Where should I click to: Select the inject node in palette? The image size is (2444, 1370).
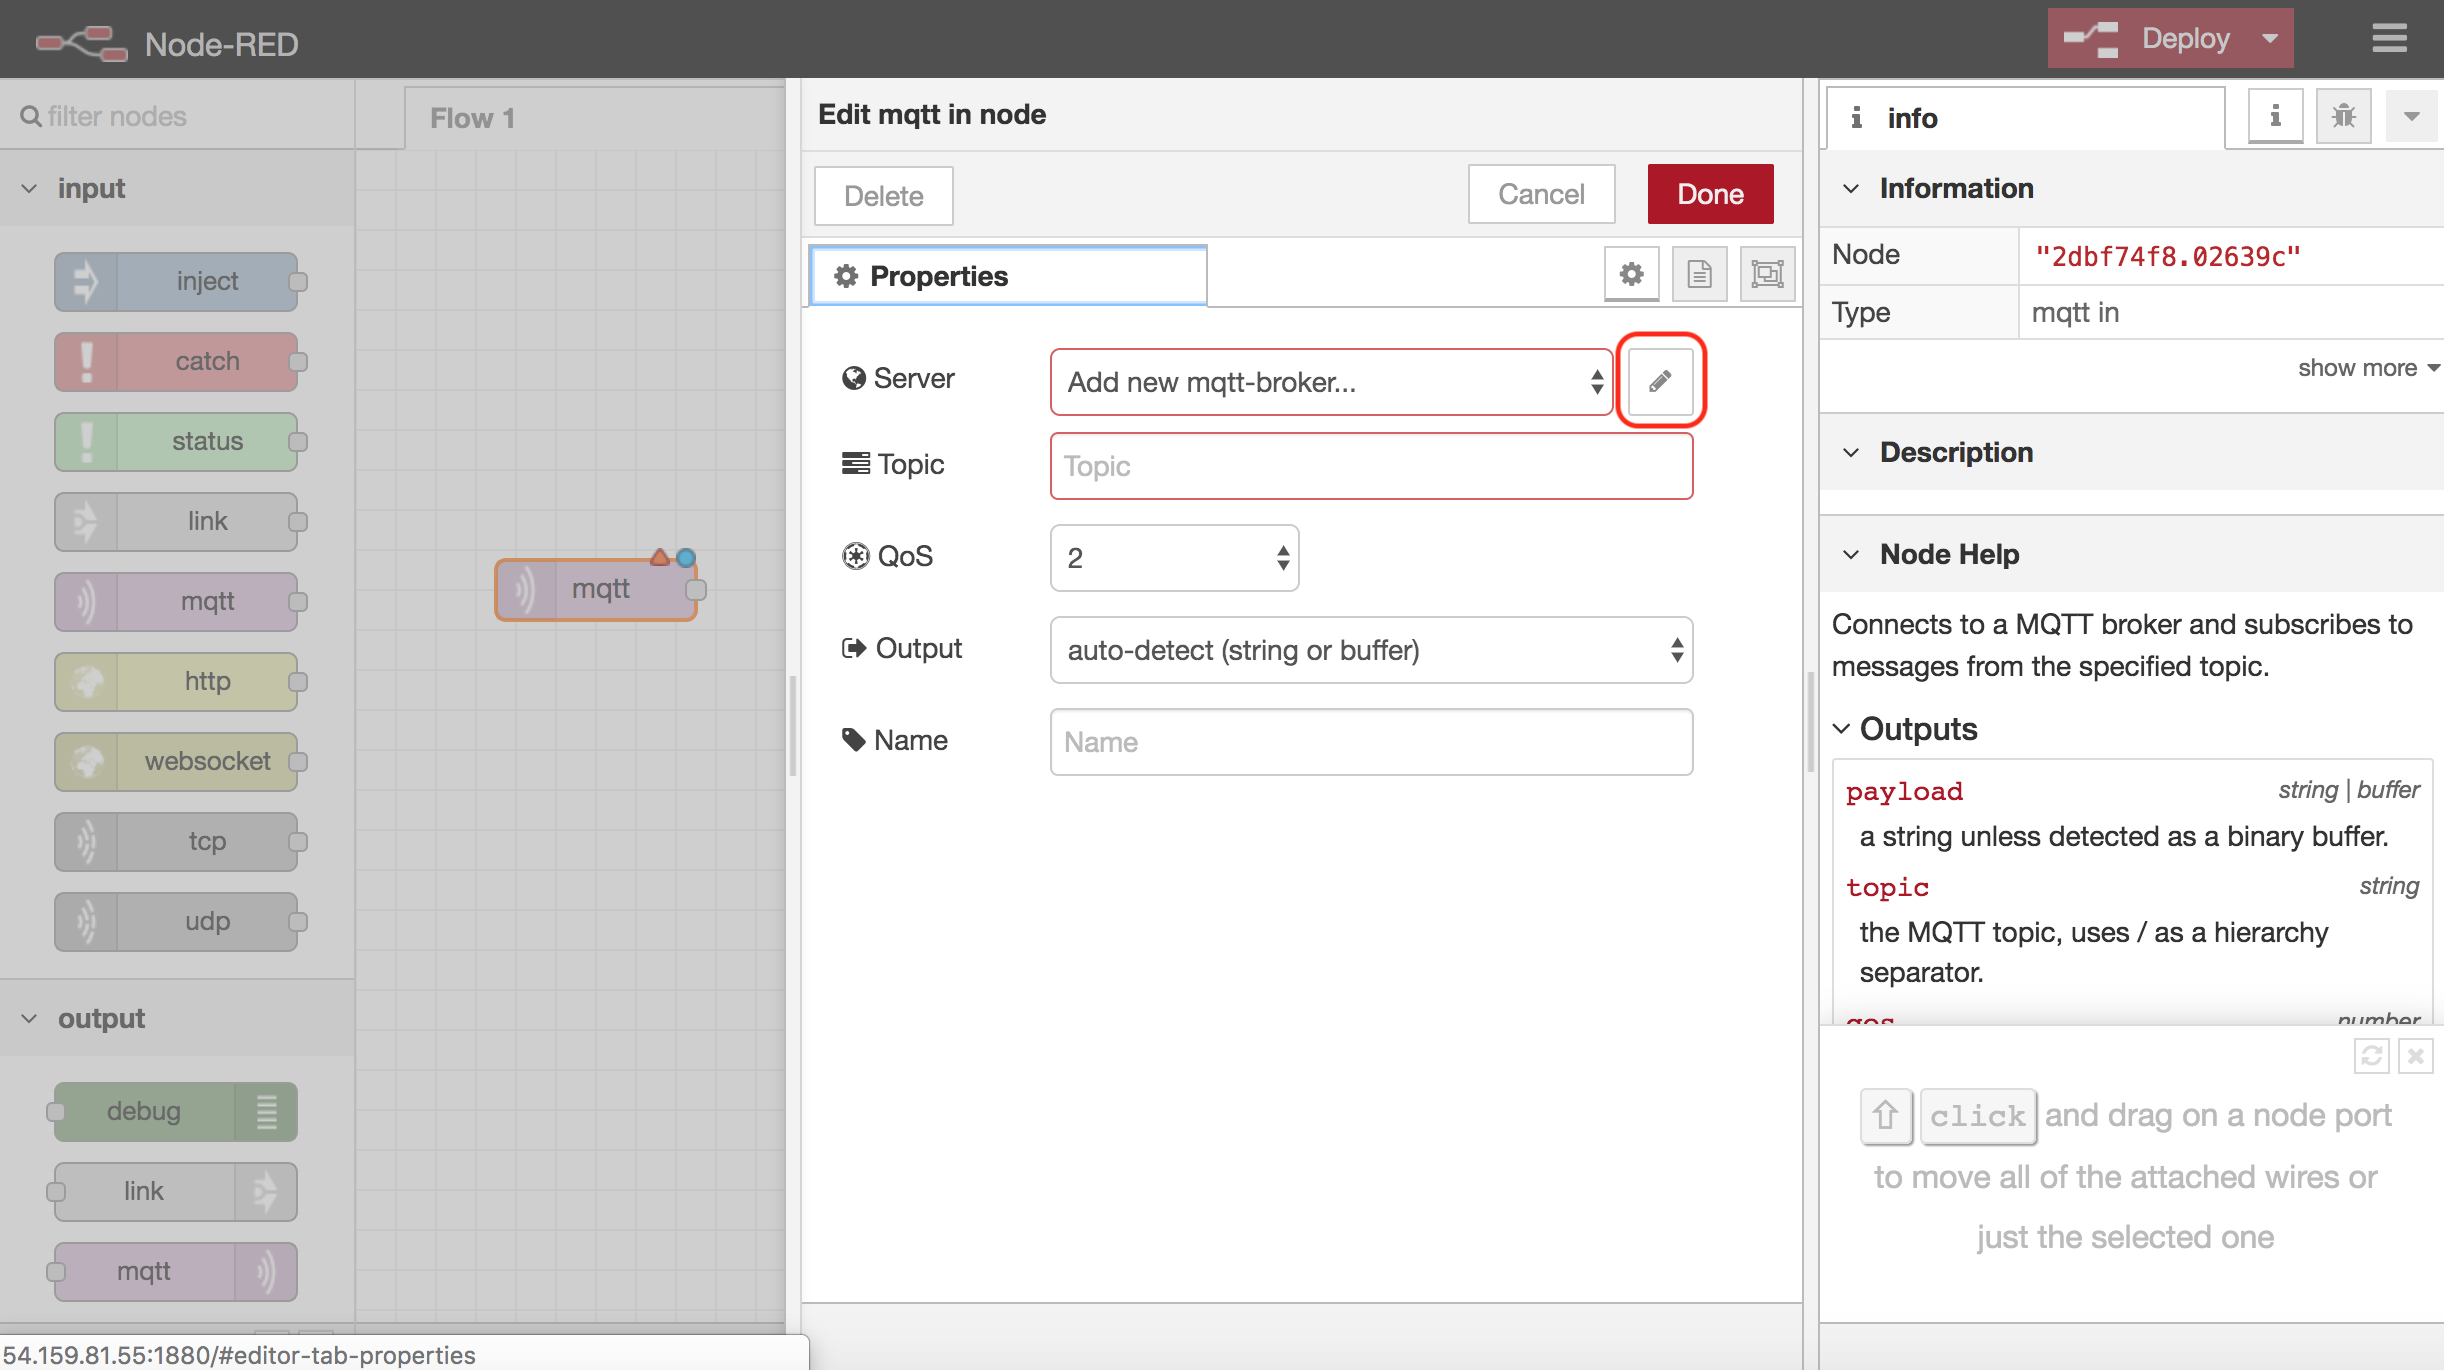point(177,281)
